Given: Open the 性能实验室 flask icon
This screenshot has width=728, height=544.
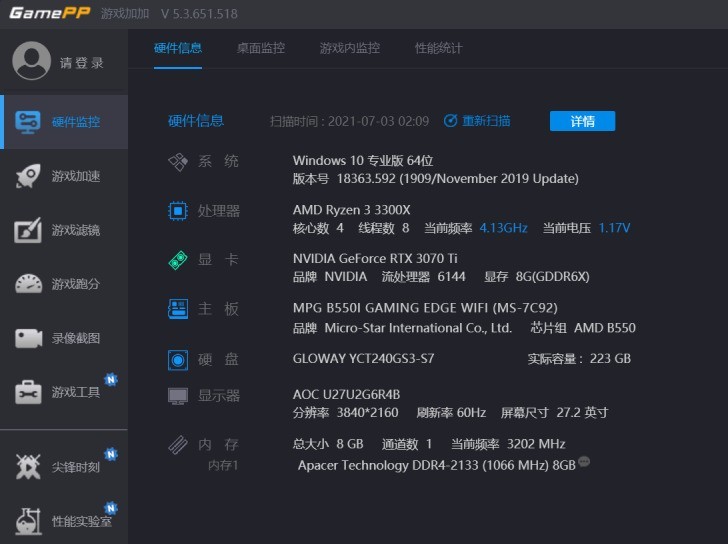Looking at the screenshot, I should tap(28, 521).
